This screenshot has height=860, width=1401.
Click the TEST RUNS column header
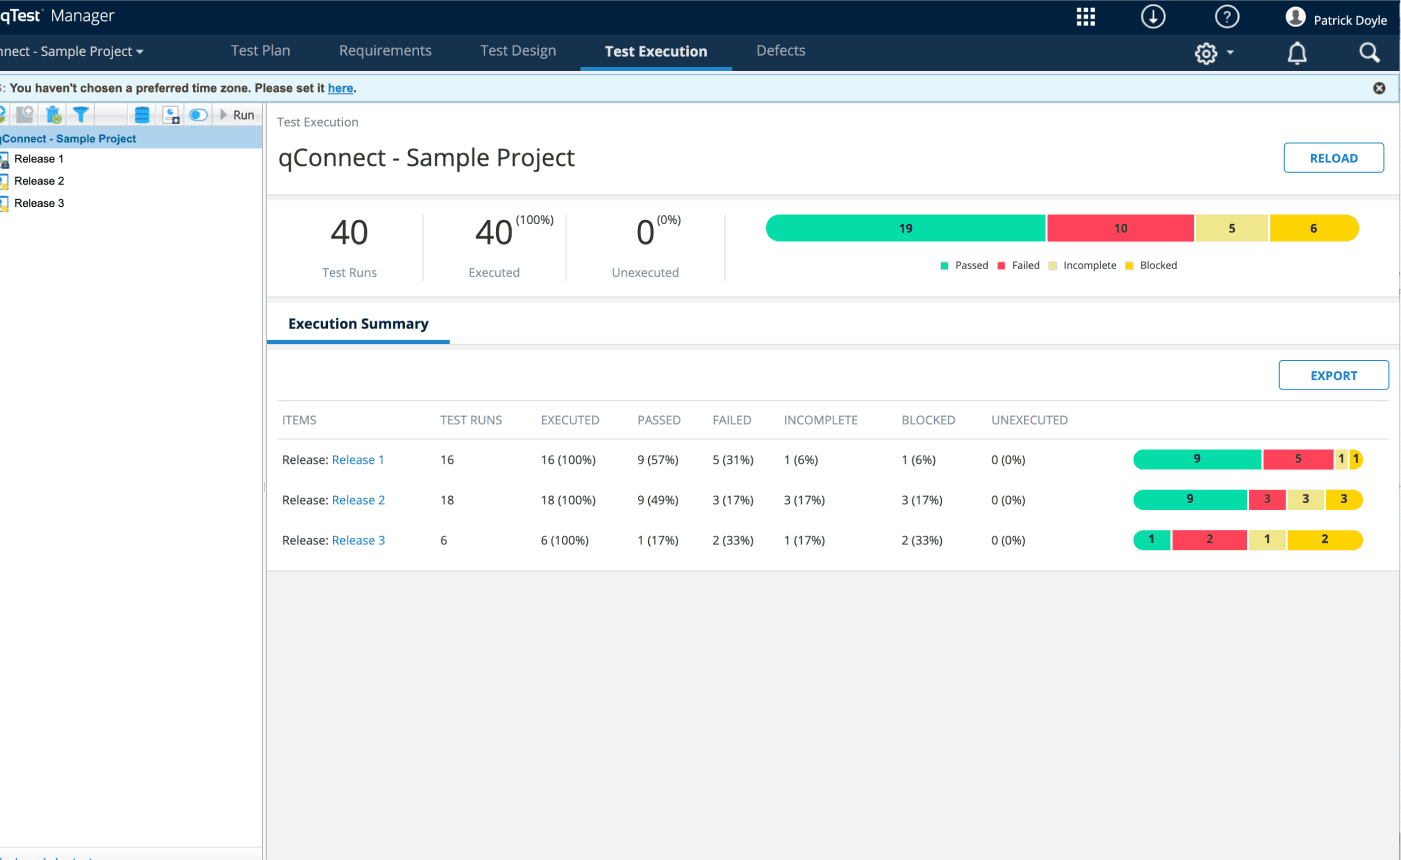click(471, 420)
